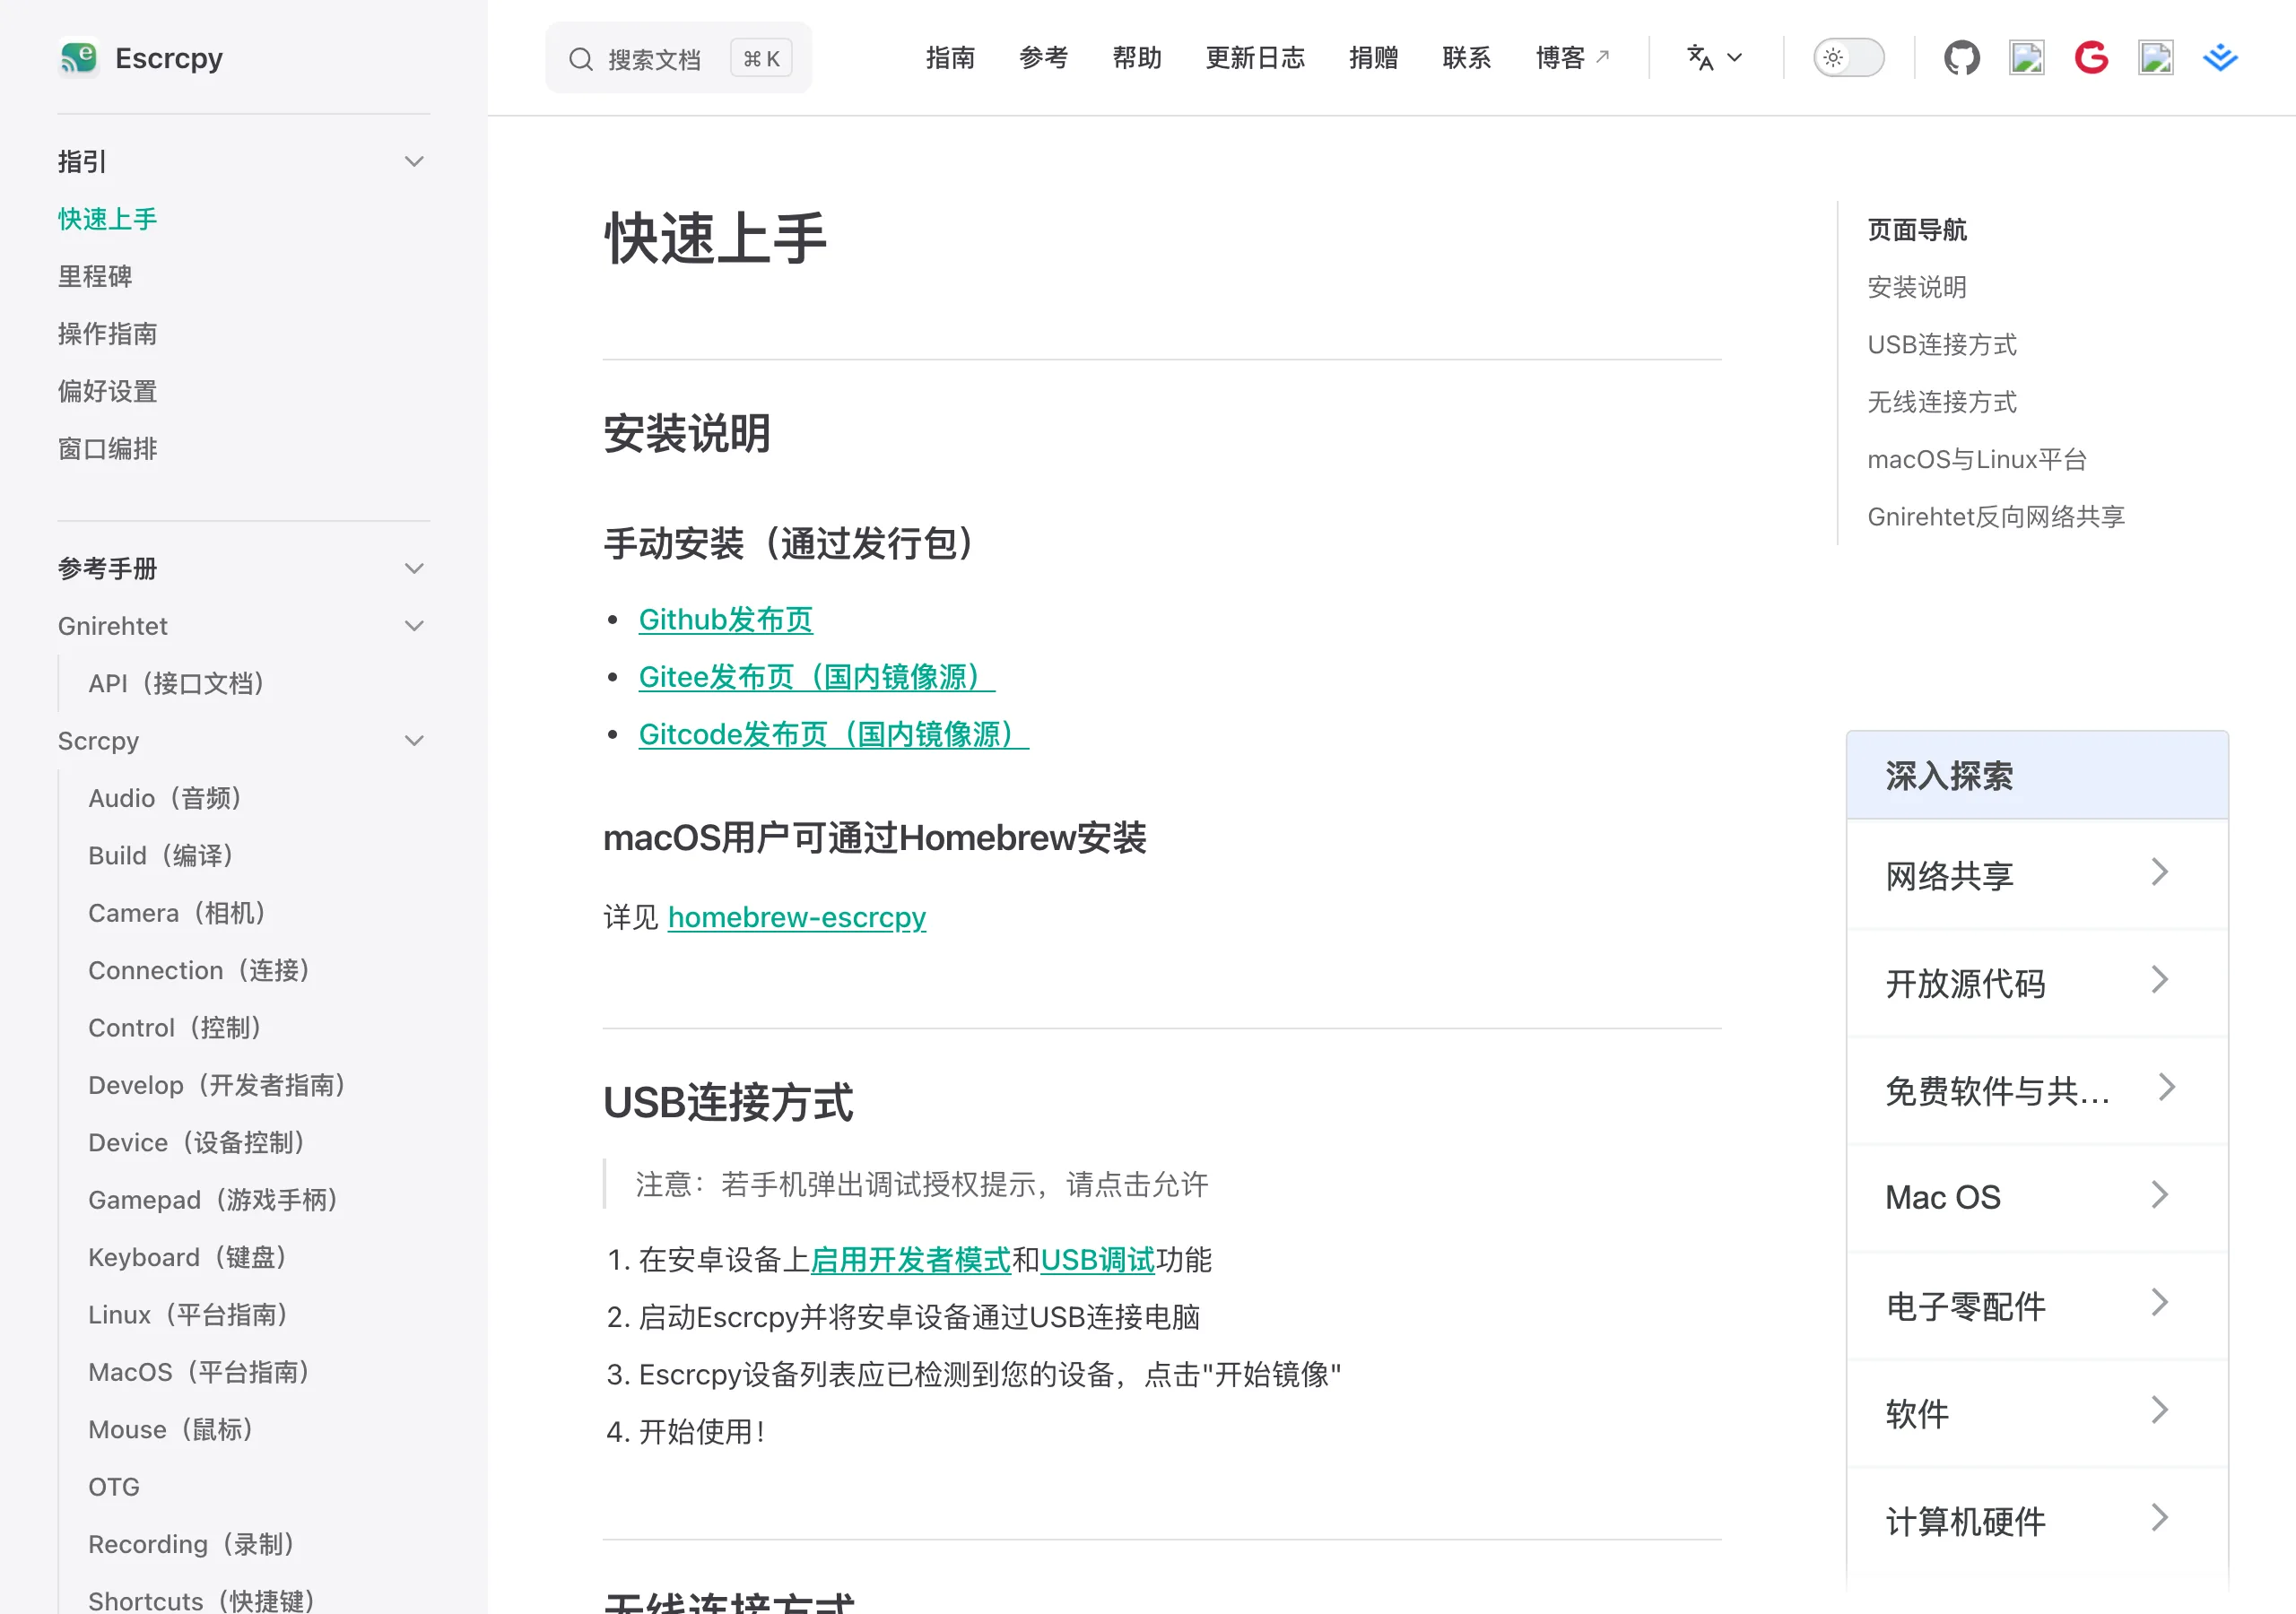Open Github发布页 link
2296x1614 pixels.
(725, 619)
